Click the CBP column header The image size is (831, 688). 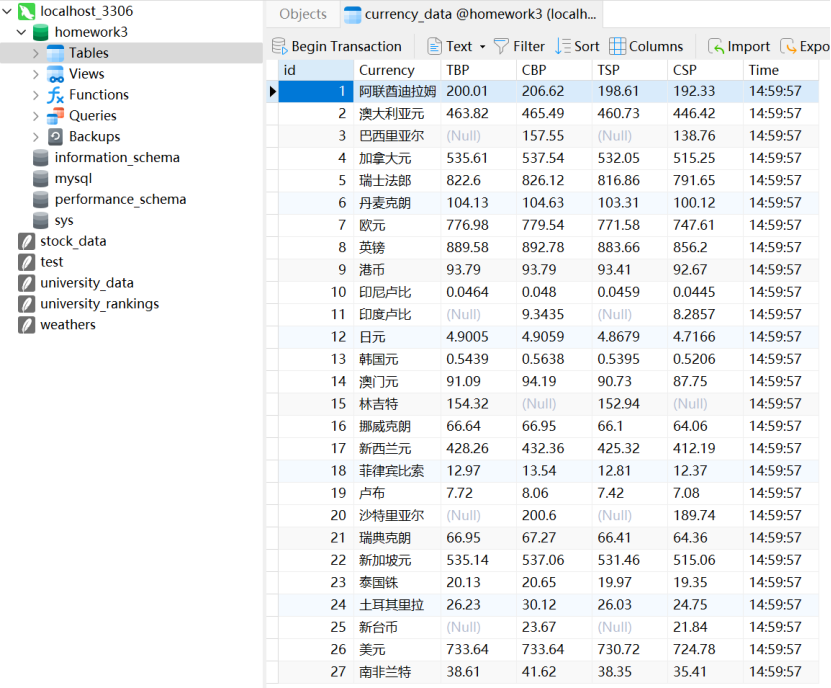[554, 70]
